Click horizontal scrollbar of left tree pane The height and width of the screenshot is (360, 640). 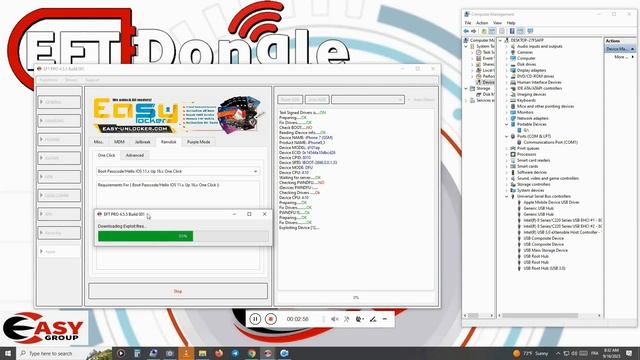[x=479, y=316]
